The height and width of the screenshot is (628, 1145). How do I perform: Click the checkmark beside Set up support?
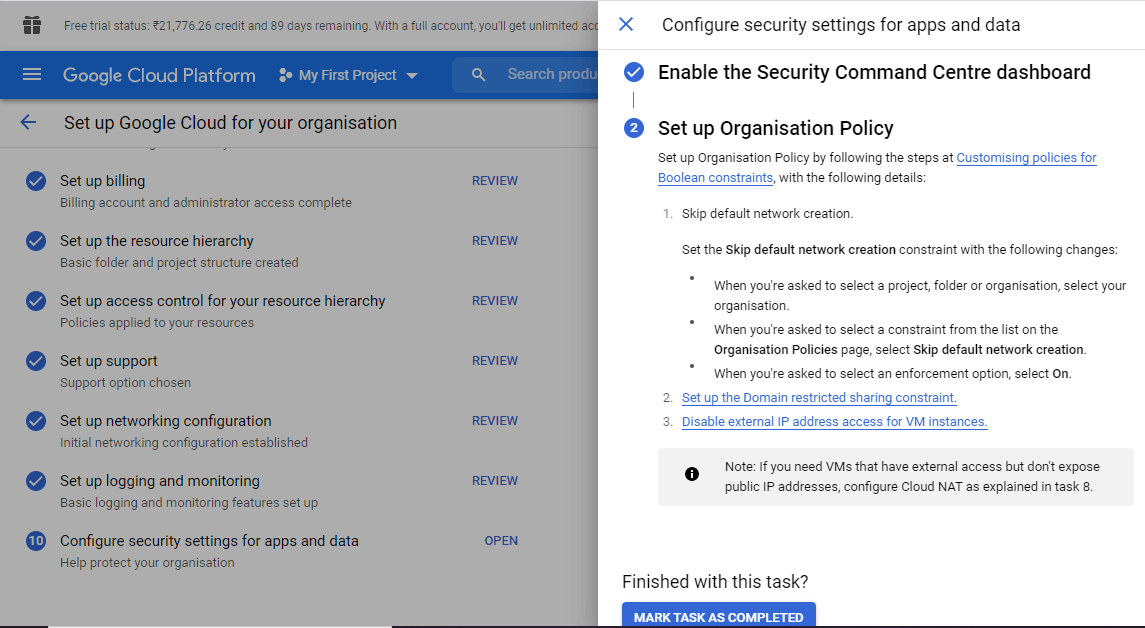tap(36, 361)
